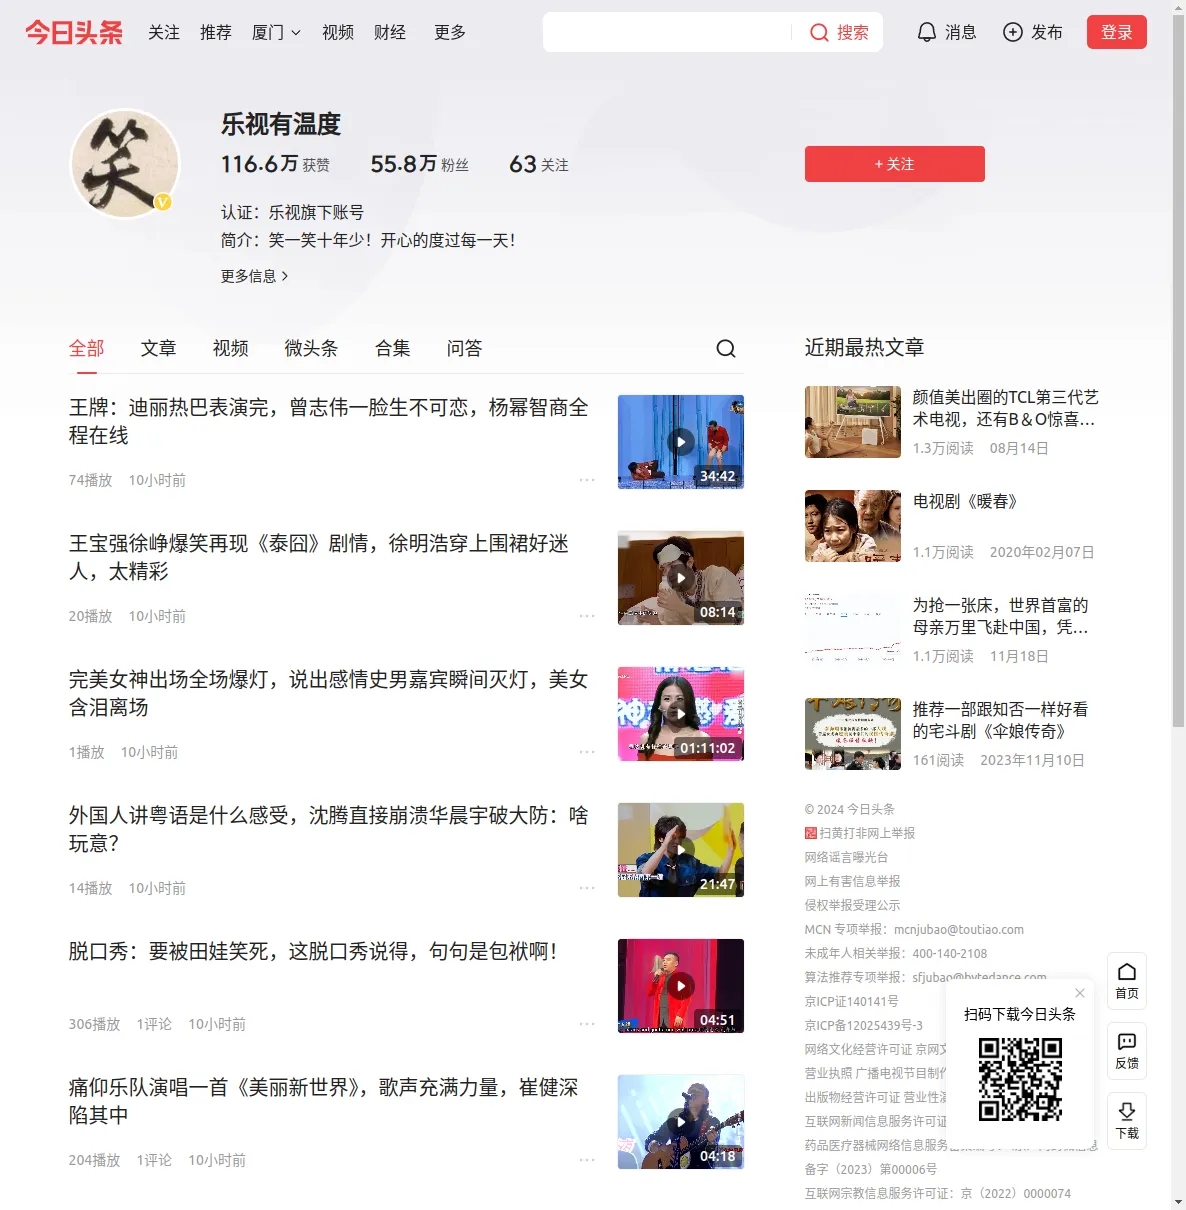Go to 关注 in top navigation

click(x=164, y=32)
